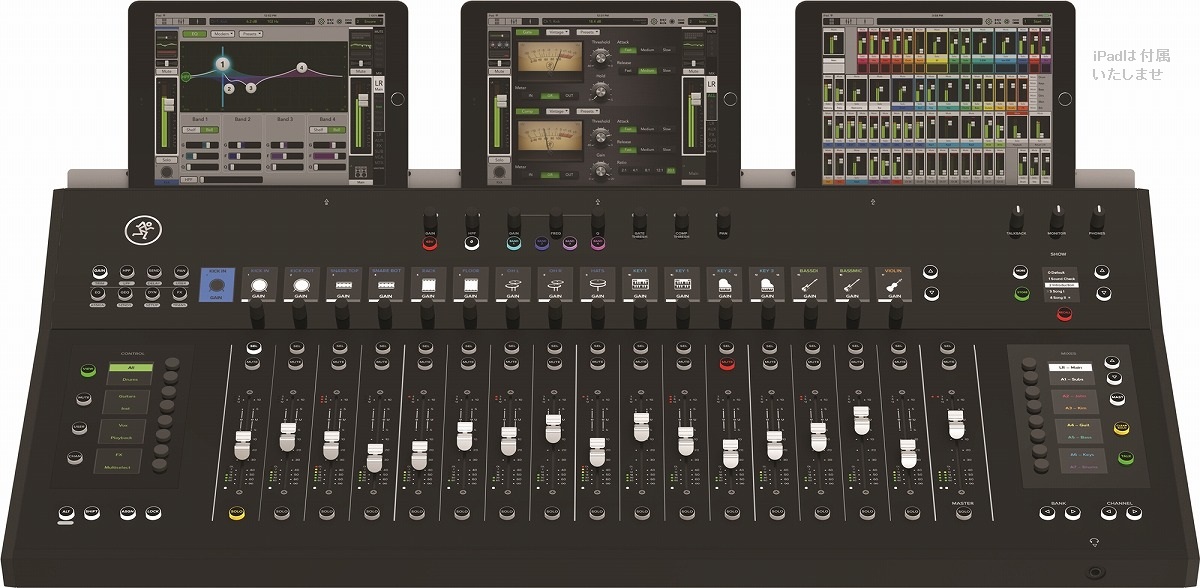Step CHANNEL left with arrow button

tap(1109, 513)
